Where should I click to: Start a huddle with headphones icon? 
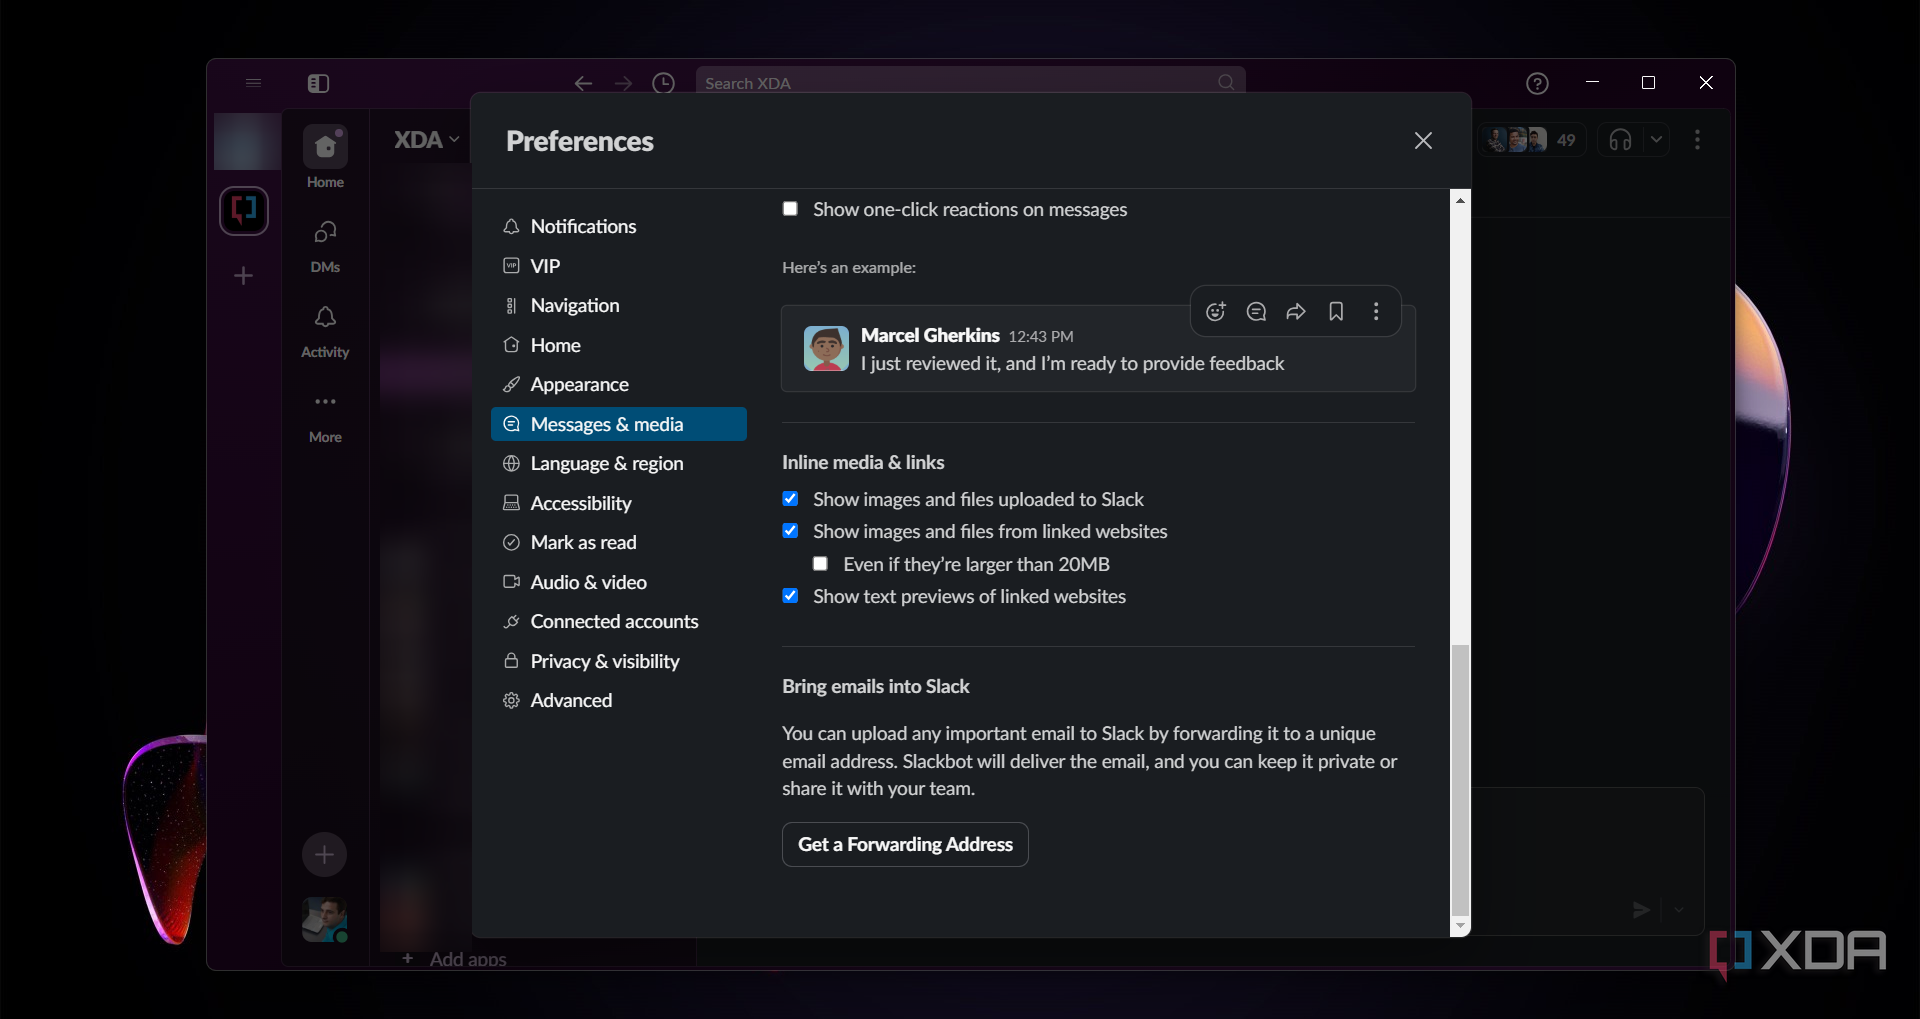pyautogui.click(x=1620, y=140)
